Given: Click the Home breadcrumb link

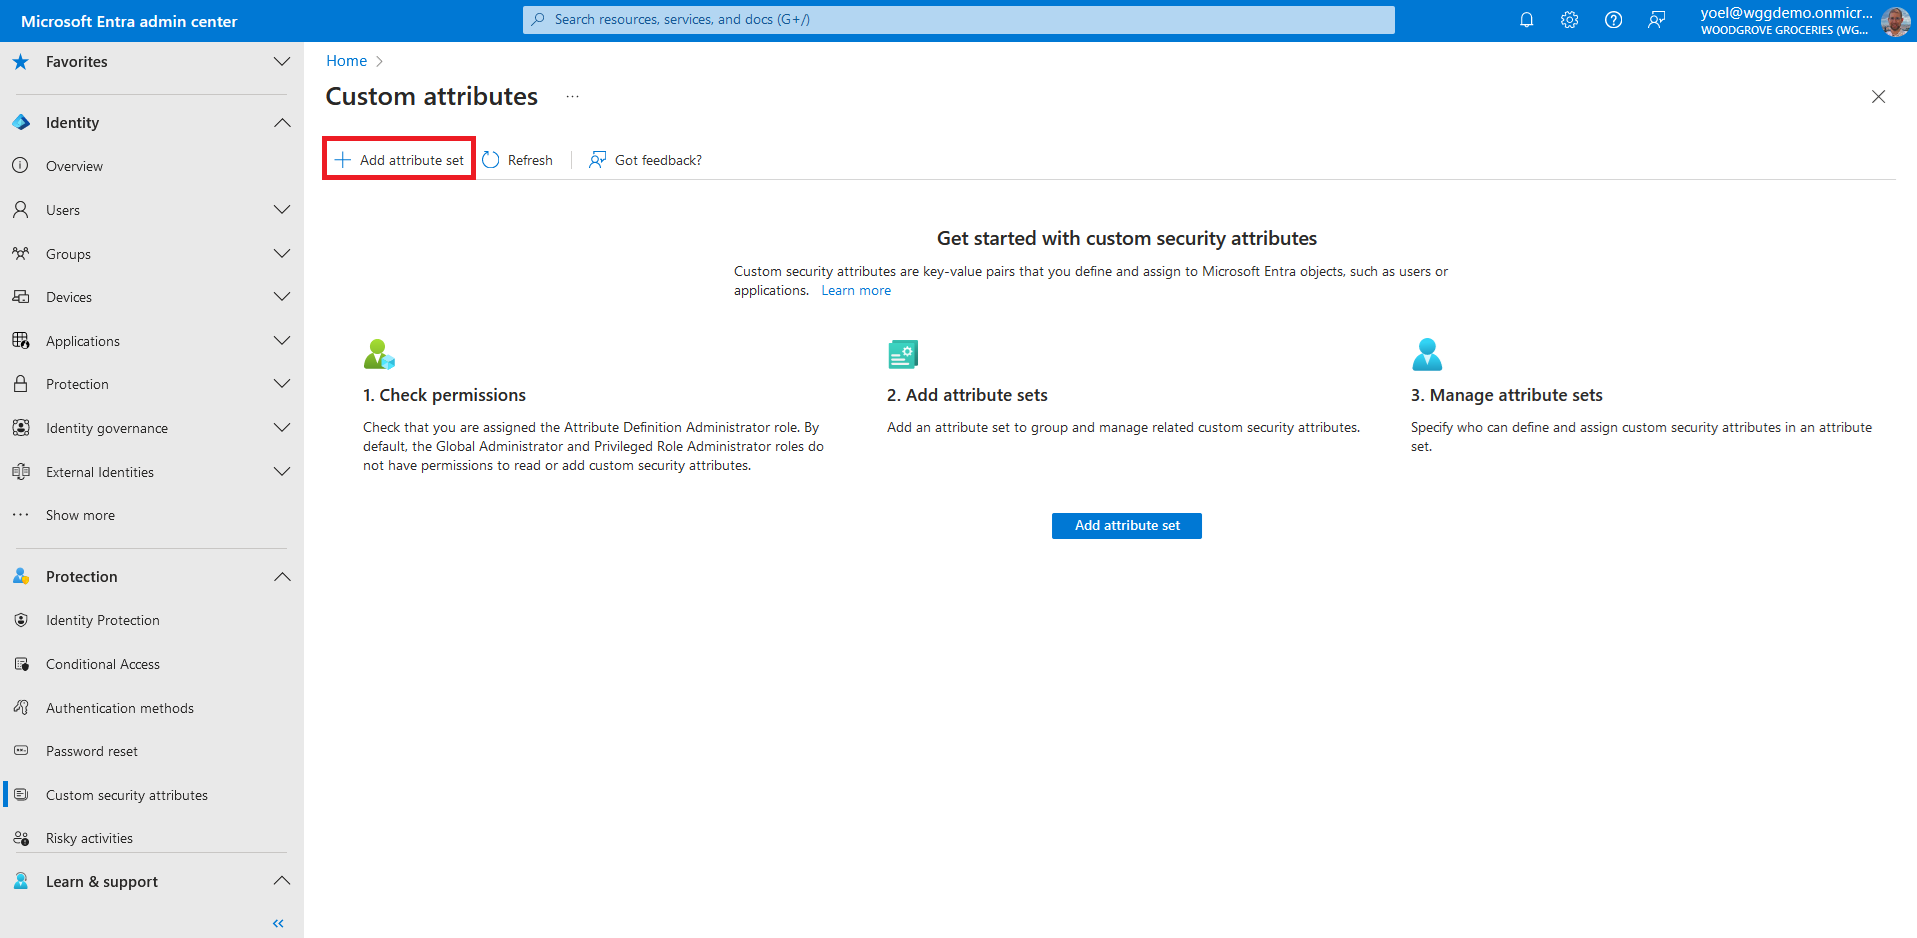Looking at the screenshot, I should [x=346, y=61].
